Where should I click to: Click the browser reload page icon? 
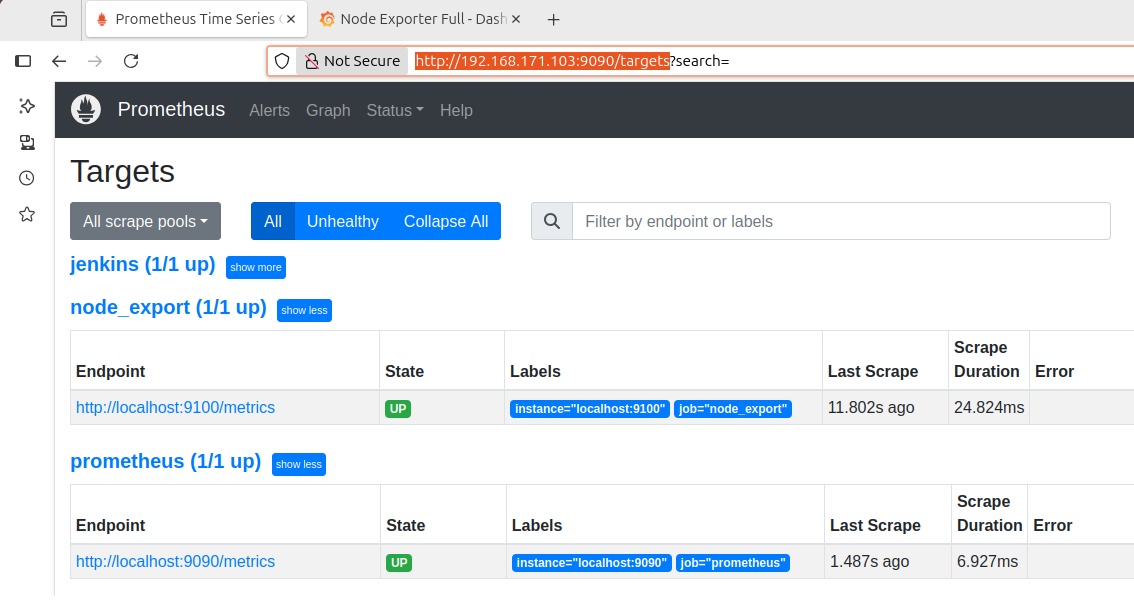click(x=130, y=61)
